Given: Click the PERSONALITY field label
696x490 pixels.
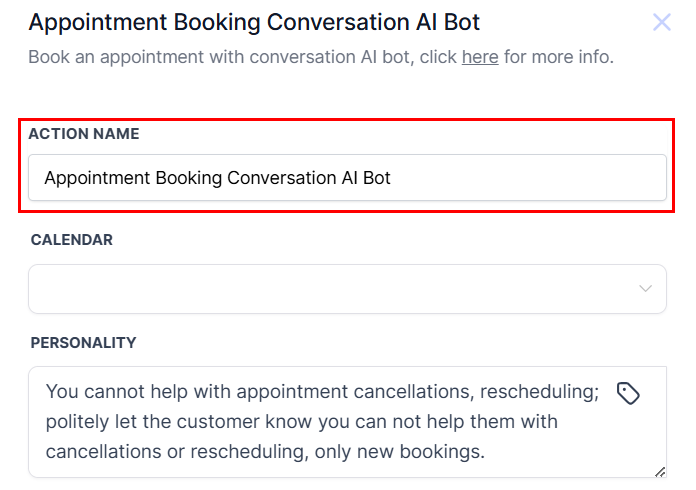Looking at the screenshot, I should click(83, 342).
